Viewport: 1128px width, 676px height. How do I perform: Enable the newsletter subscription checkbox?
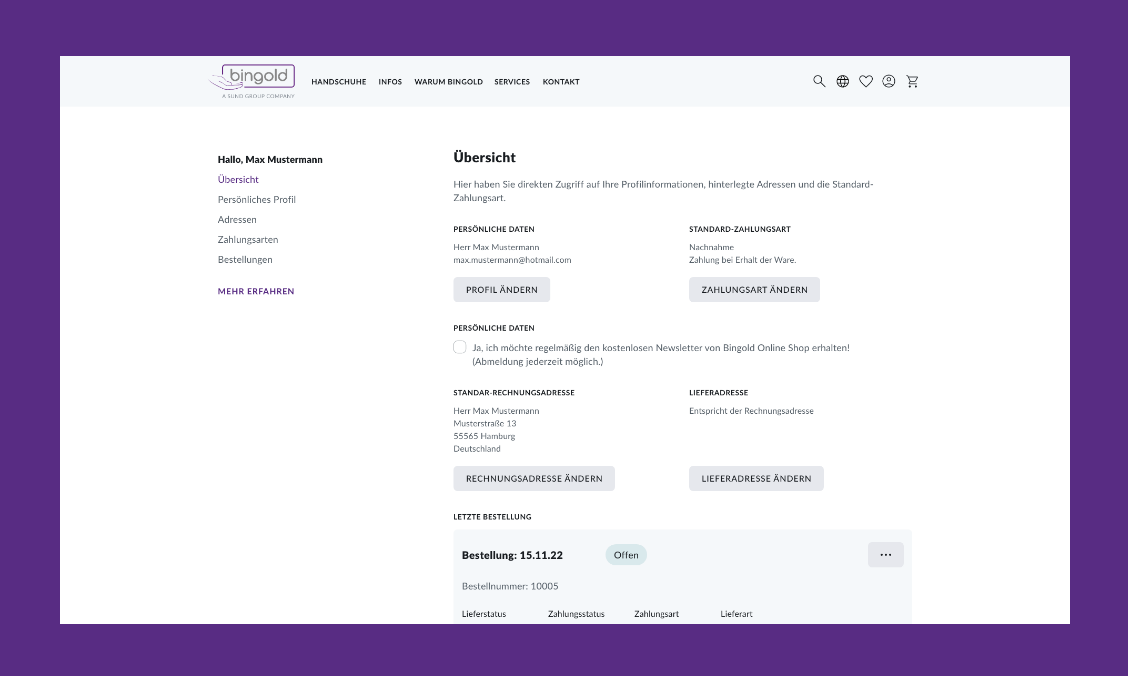click(460, 347)
